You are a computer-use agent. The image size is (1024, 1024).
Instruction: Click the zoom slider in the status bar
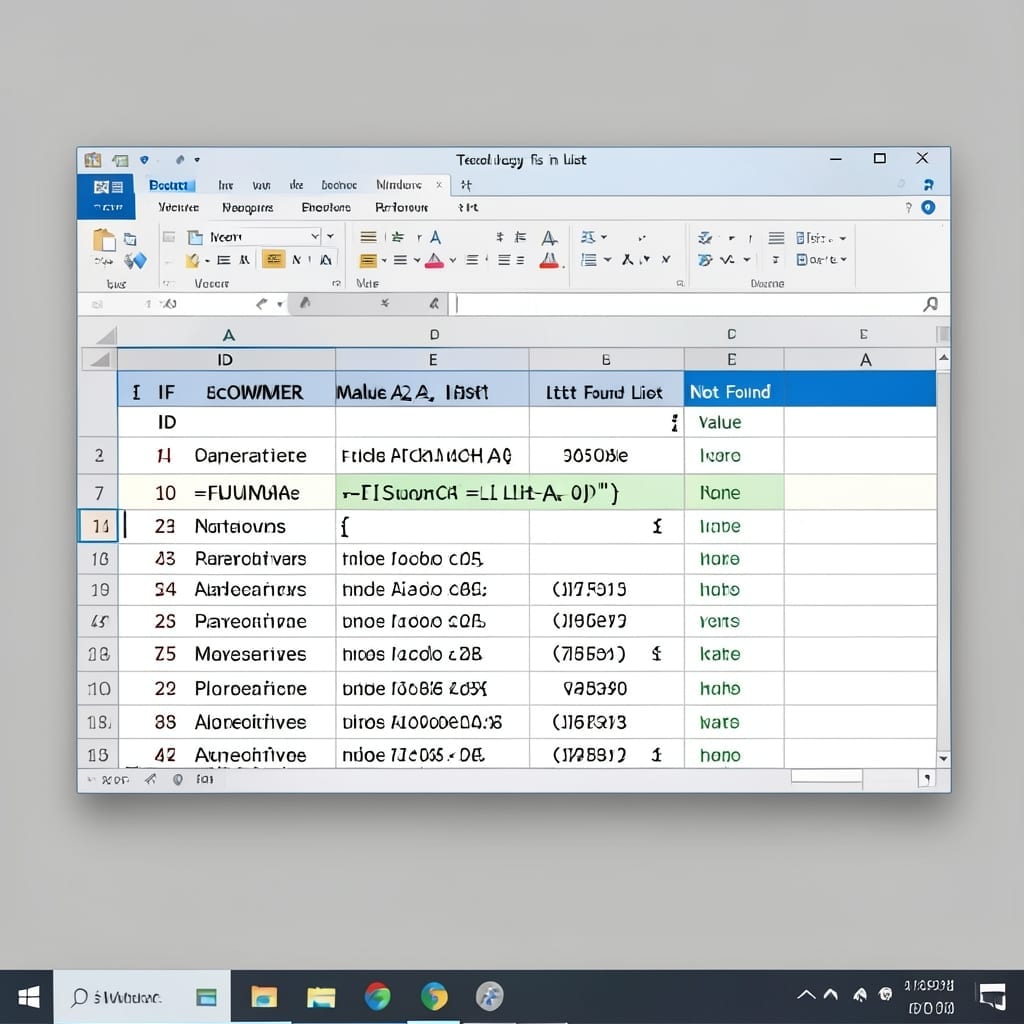pos(827,776)
